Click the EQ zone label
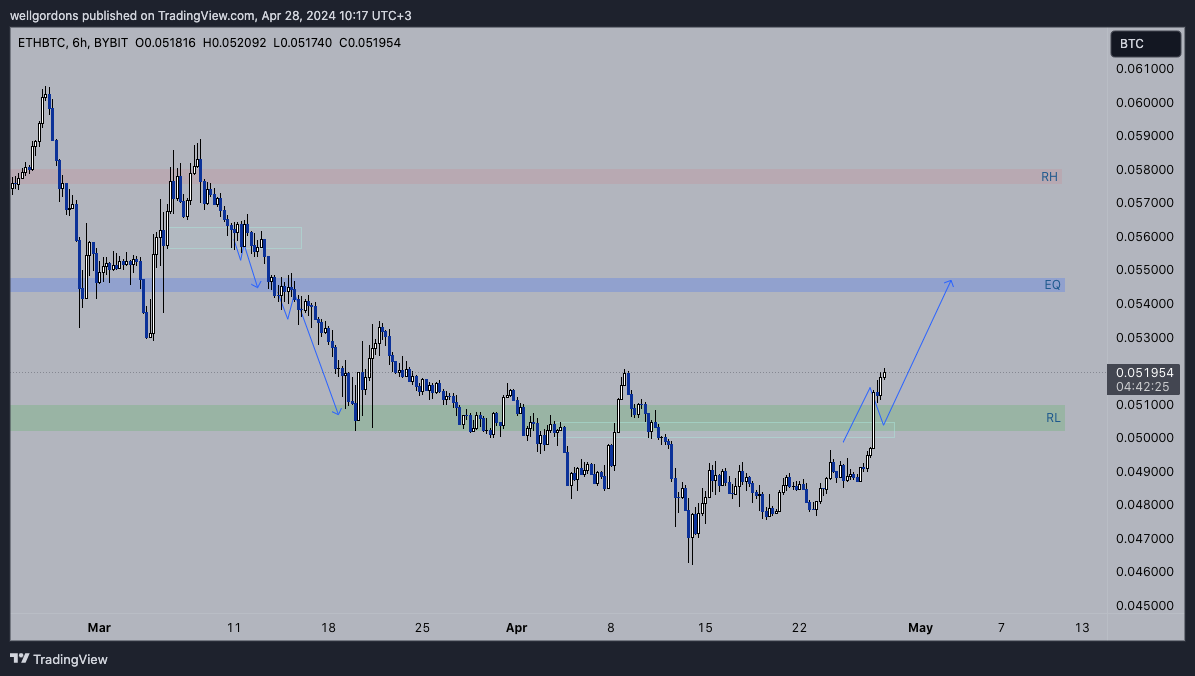The image size is (1195, 676). (1052, 285)
